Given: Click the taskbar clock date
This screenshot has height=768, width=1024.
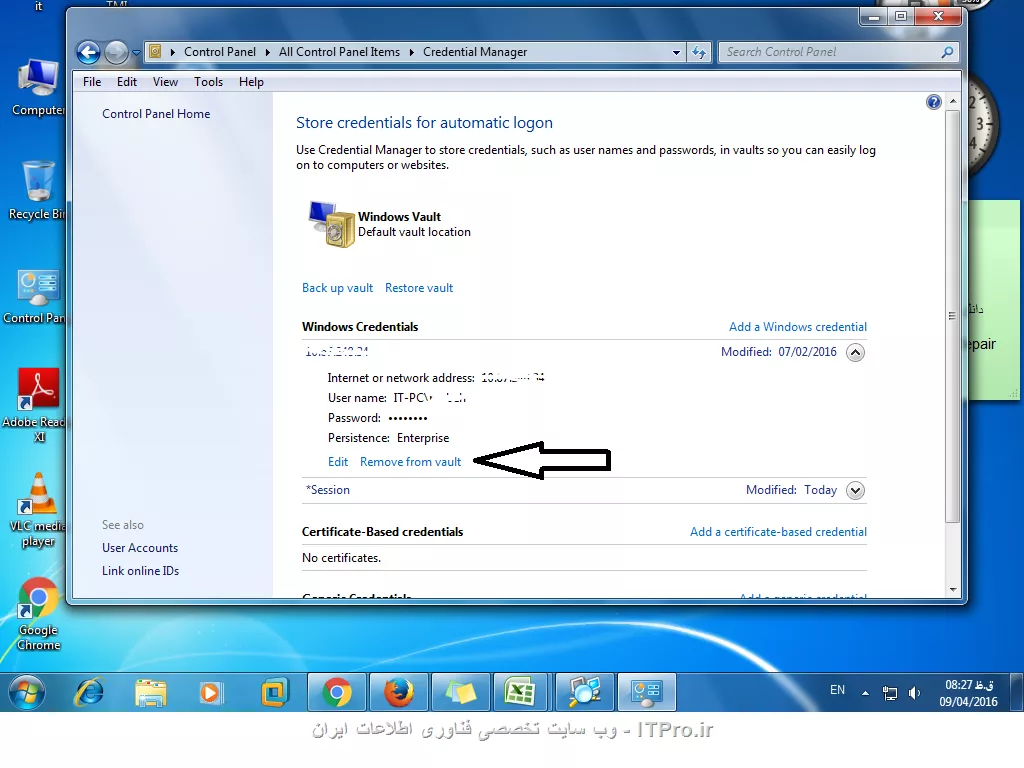Looking at the screenshot, I should pos(968,702).
